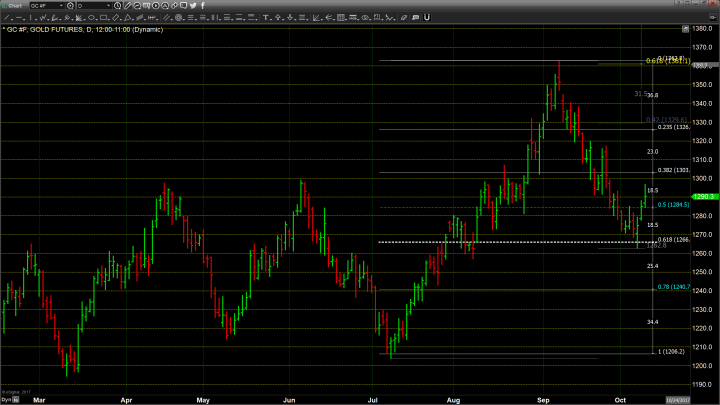Screen dimensions: 720x405
Task: Toggle the eye visibility icon in toolbar
Action: pyautogui.click(x=365, y=17)
